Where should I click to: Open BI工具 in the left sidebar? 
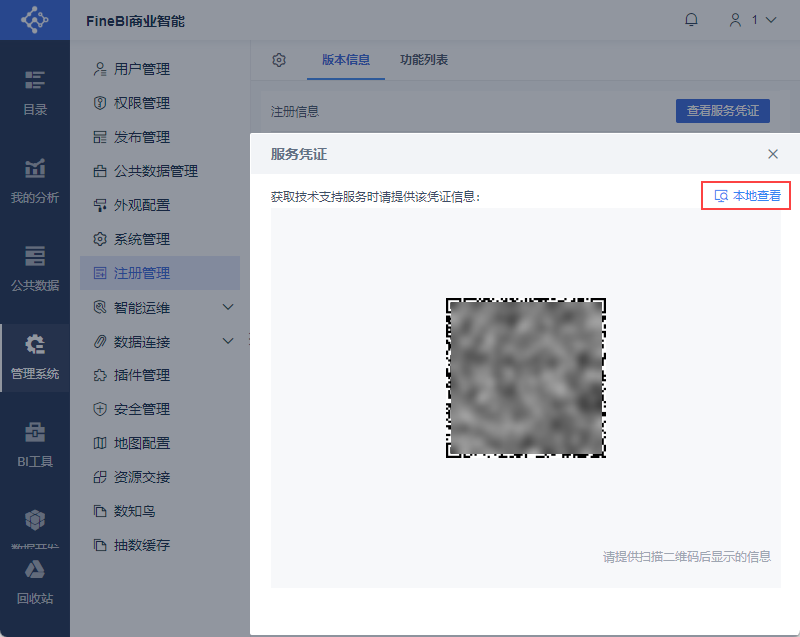(x=35, y=445)
